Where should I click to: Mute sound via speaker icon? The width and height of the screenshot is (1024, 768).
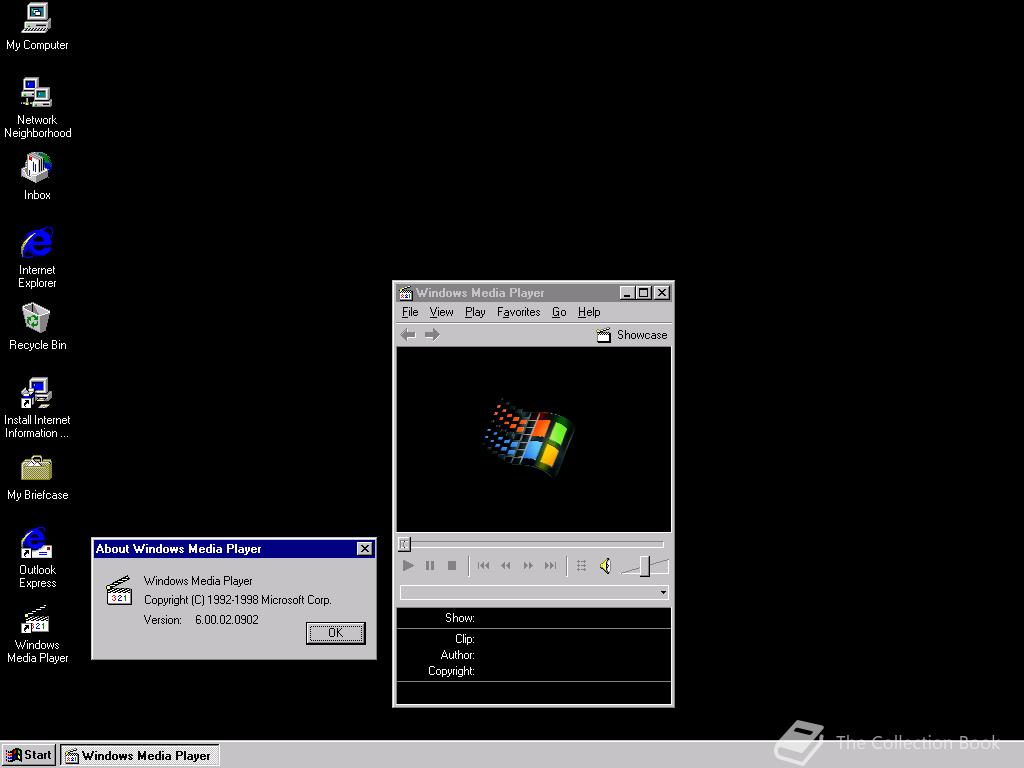point(605,566)
